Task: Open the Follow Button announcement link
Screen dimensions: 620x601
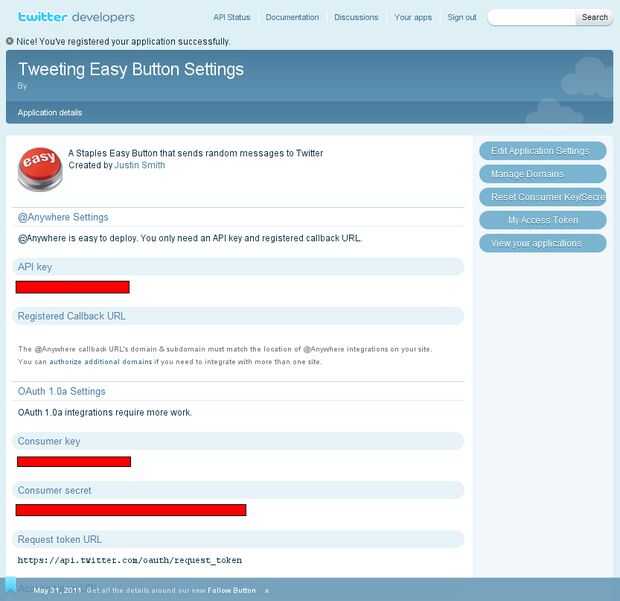Action: tap(232, 590)
